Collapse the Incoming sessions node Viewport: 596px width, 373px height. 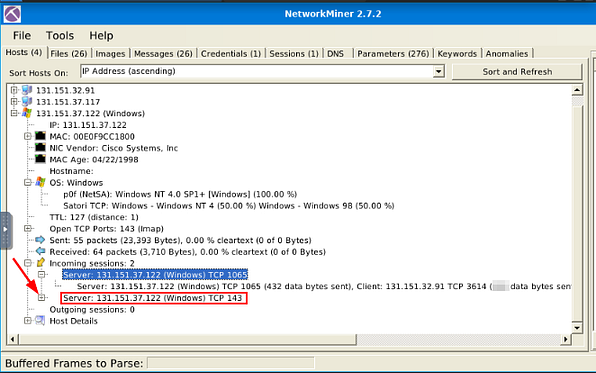pos(28,263)
